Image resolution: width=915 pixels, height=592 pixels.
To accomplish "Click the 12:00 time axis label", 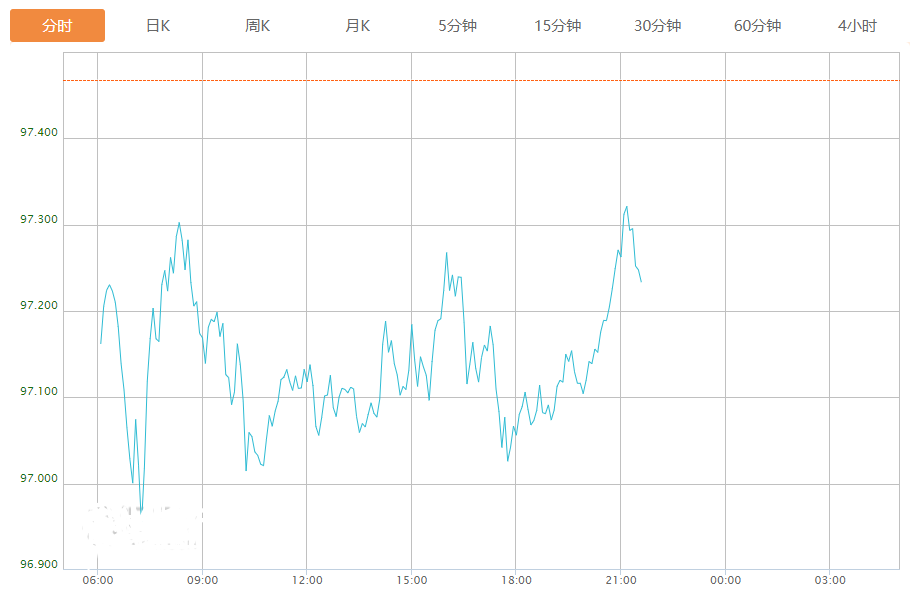I will pyautogui.click(x=307, y=580).
